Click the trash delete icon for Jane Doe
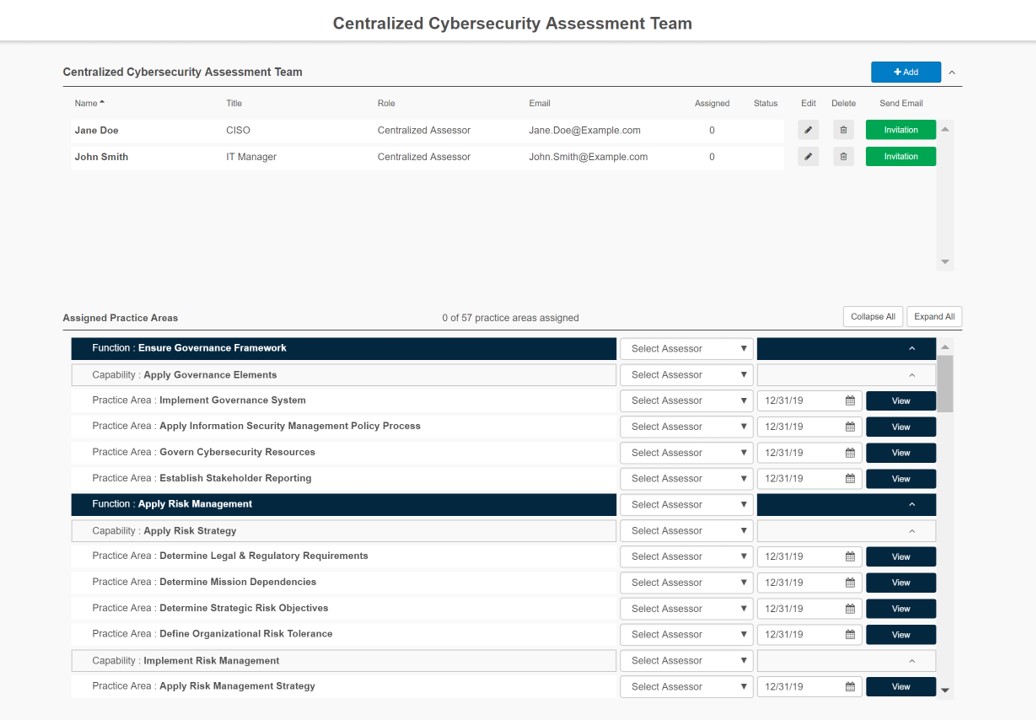Image resolution: width=1036 pixels, height=720 pixels. coord(843,130)
